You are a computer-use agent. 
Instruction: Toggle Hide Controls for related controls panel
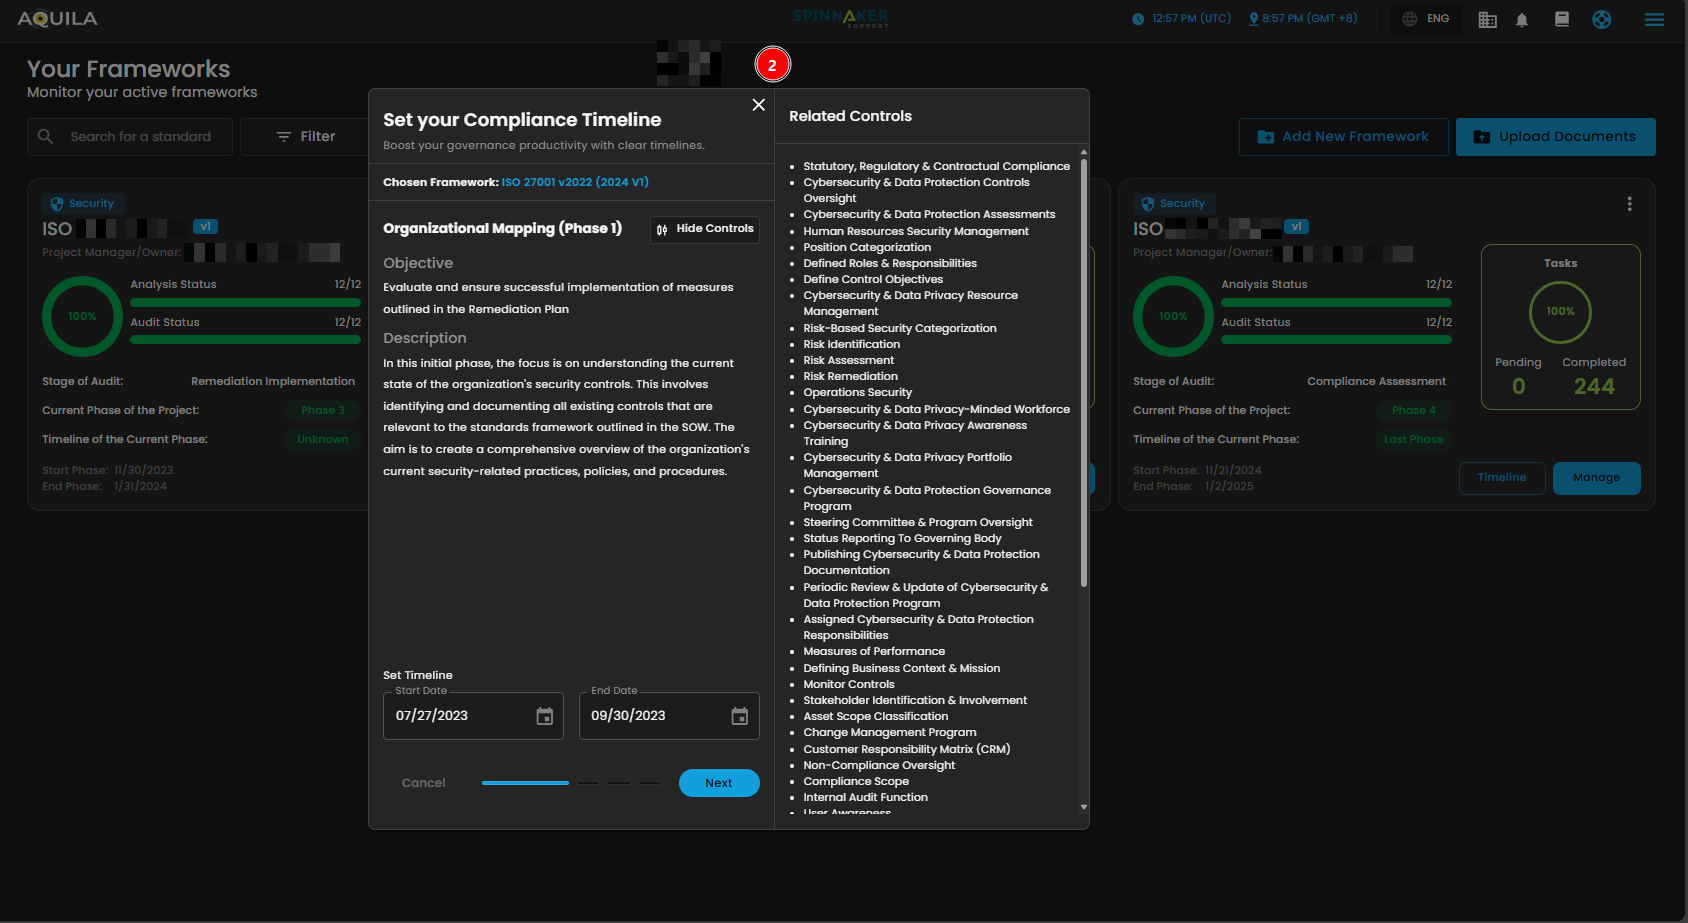tap(704, 229)
